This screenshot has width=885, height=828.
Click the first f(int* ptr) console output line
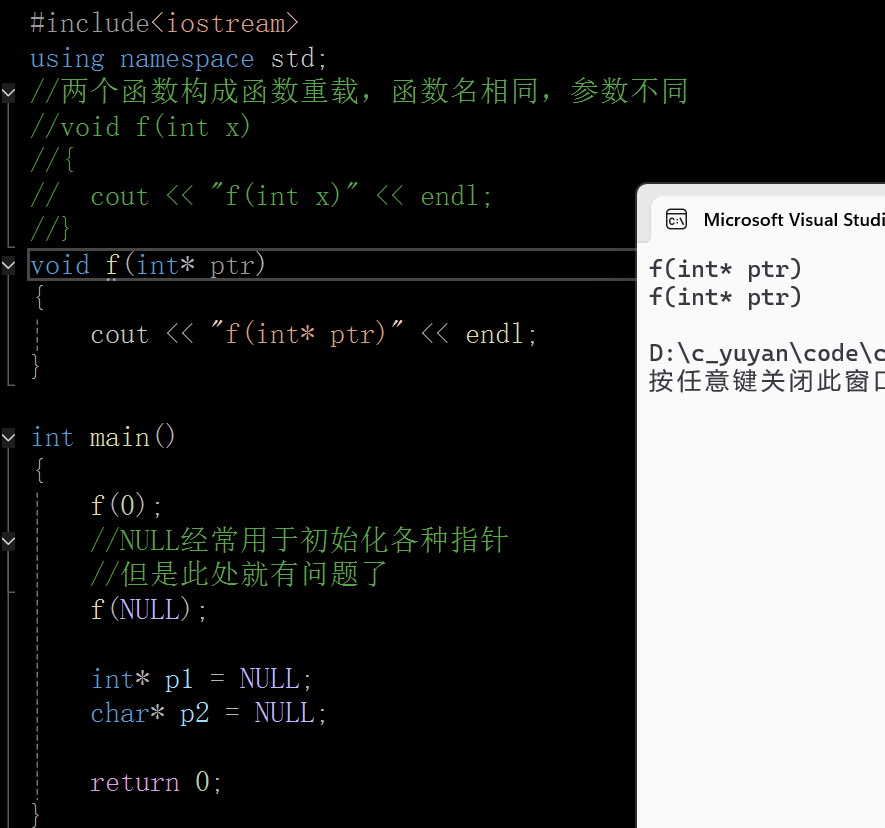click(725, 269)
